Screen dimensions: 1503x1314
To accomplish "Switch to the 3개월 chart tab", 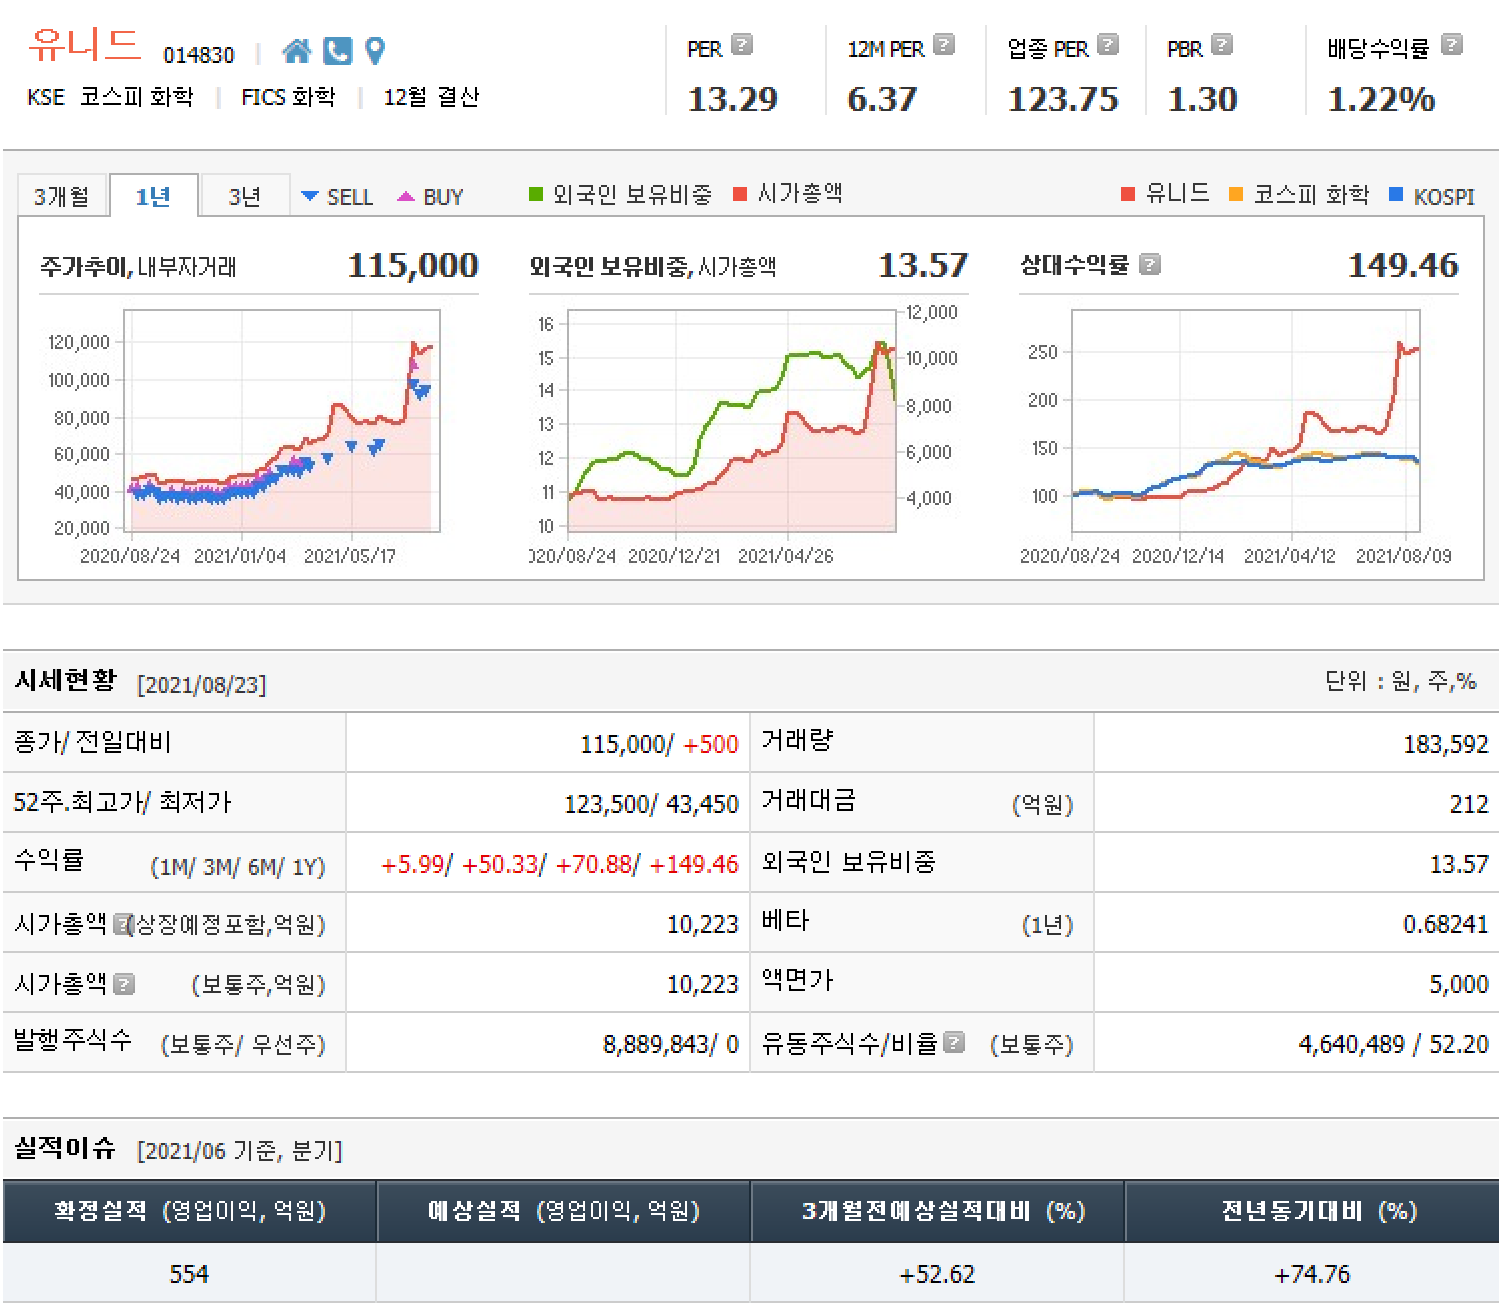I will tap(62, 196).
